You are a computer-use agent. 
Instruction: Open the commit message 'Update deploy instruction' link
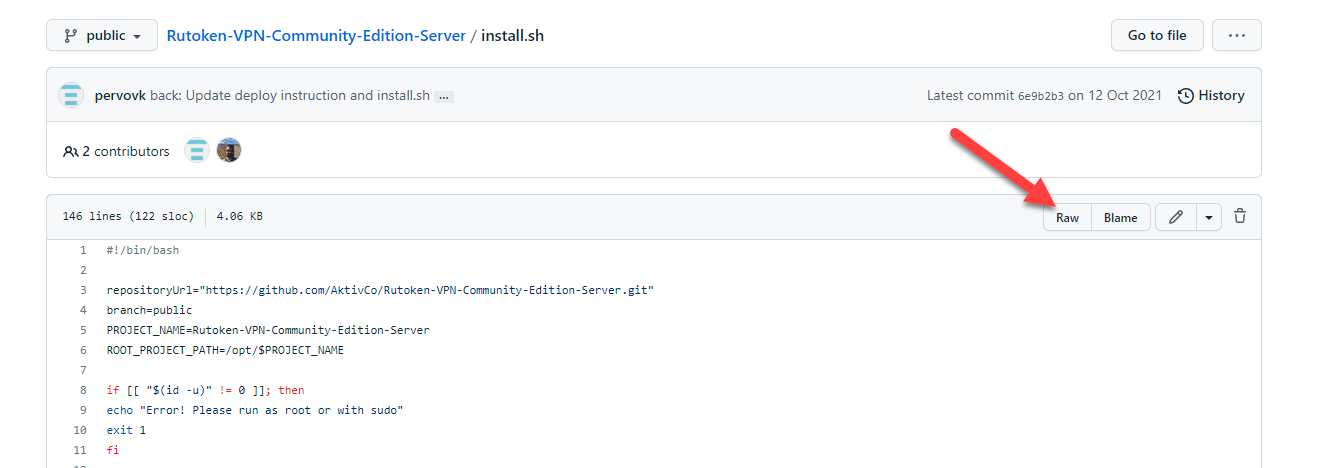coord(307,96)
